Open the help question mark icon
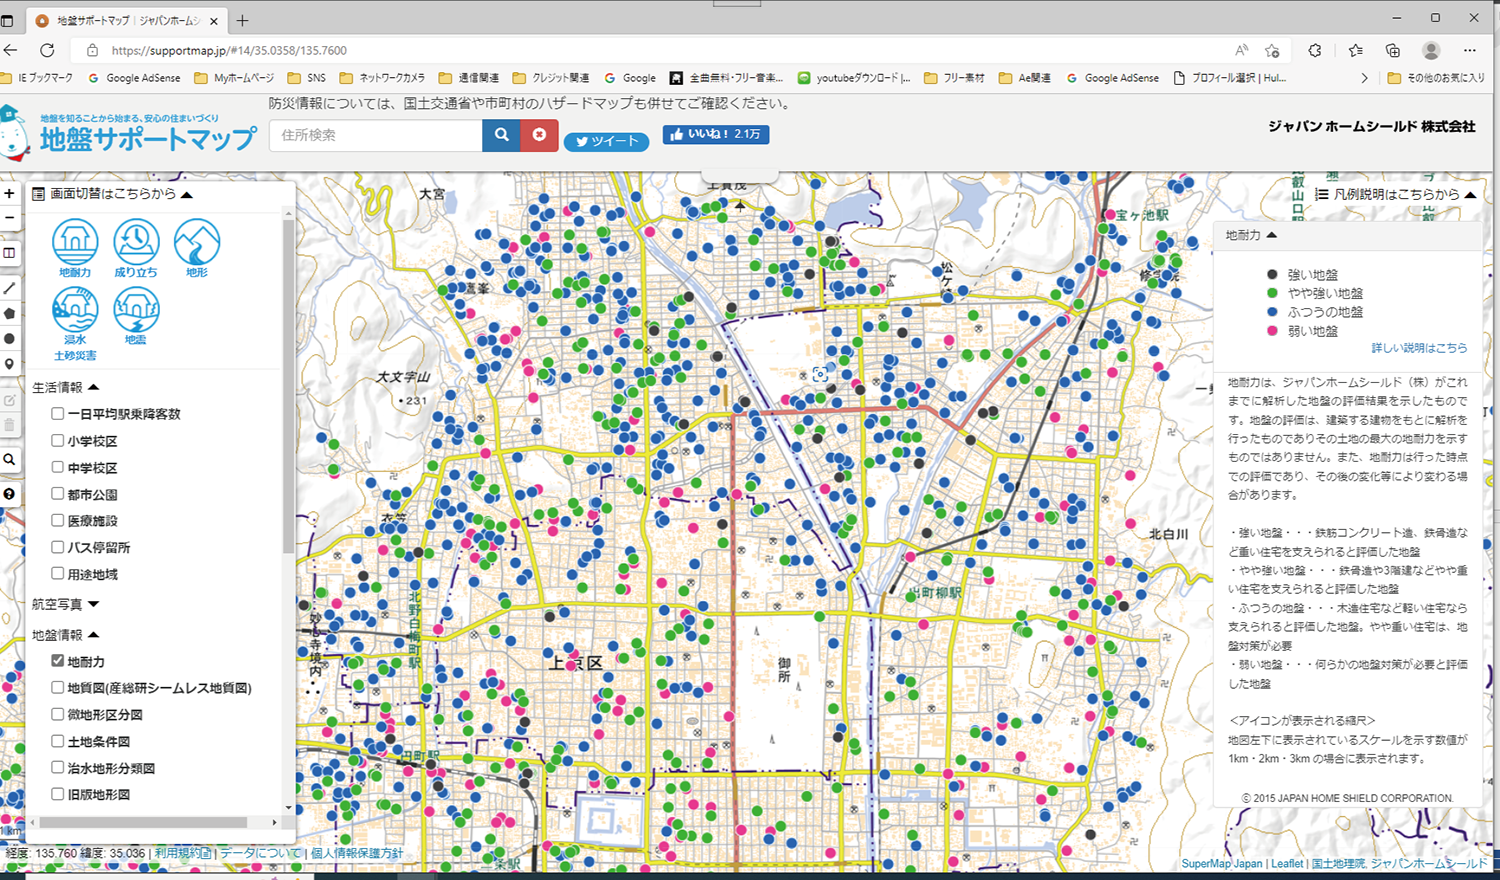Viewport: 1500px width, 880px height. [x=9, y=494]
